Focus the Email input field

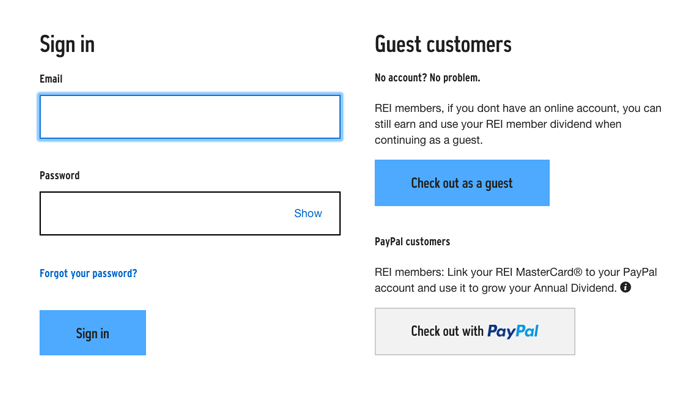pos(190,117)
